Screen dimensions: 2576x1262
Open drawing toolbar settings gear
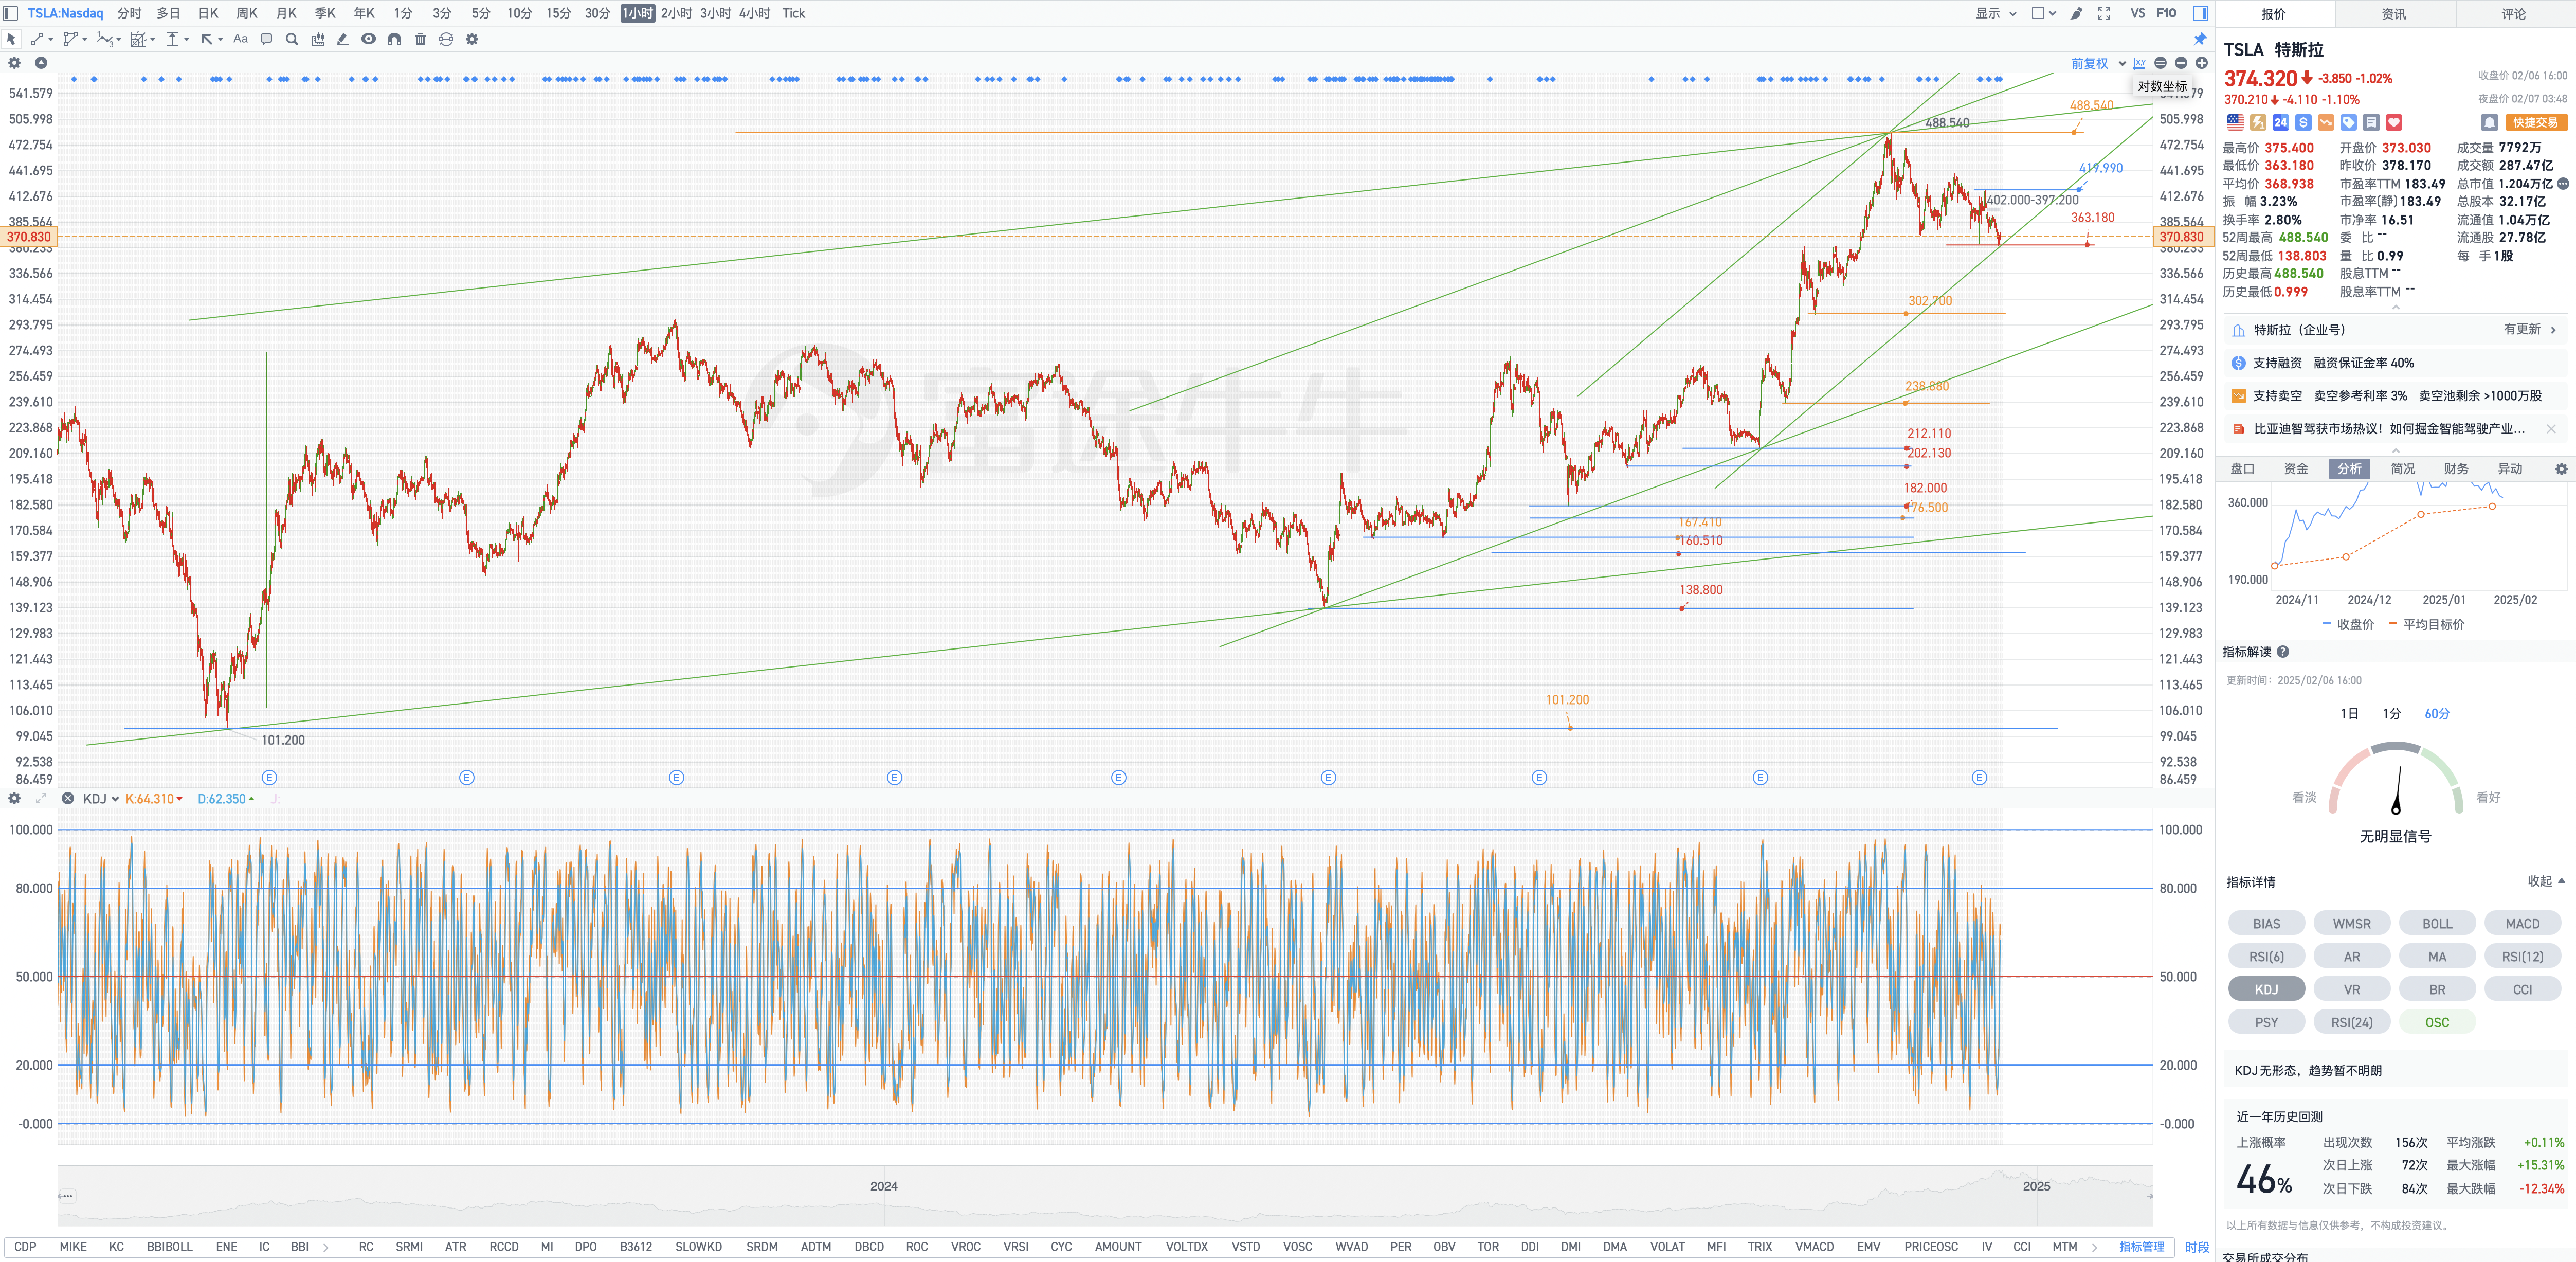point(472,39)
